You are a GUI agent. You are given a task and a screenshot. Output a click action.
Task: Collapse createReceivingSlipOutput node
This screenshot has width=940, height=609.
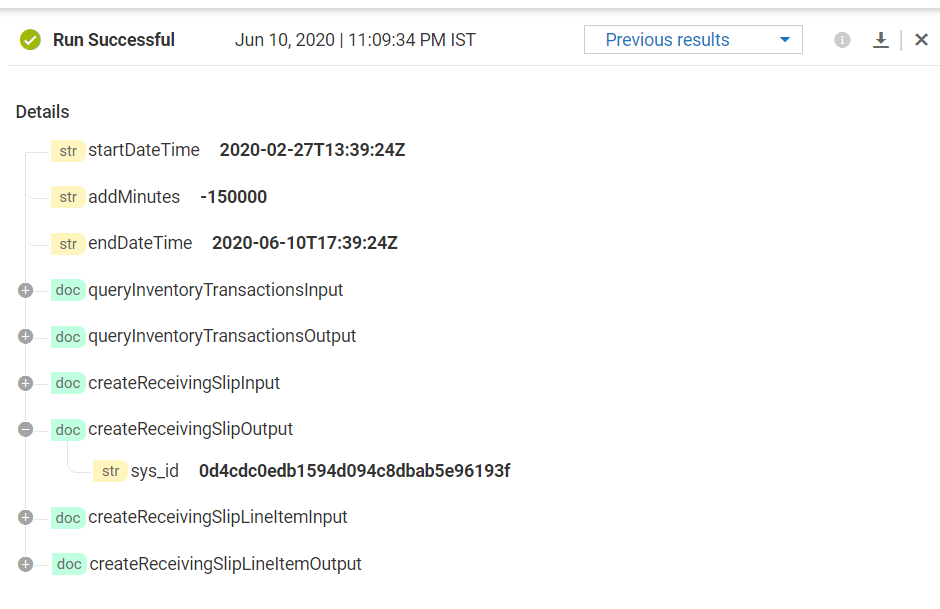[x=26, y=430]
